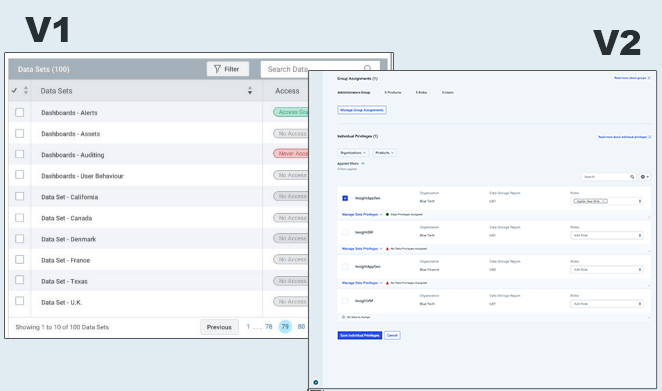Click the V2 search magnifier icon

tap(632, 177)
